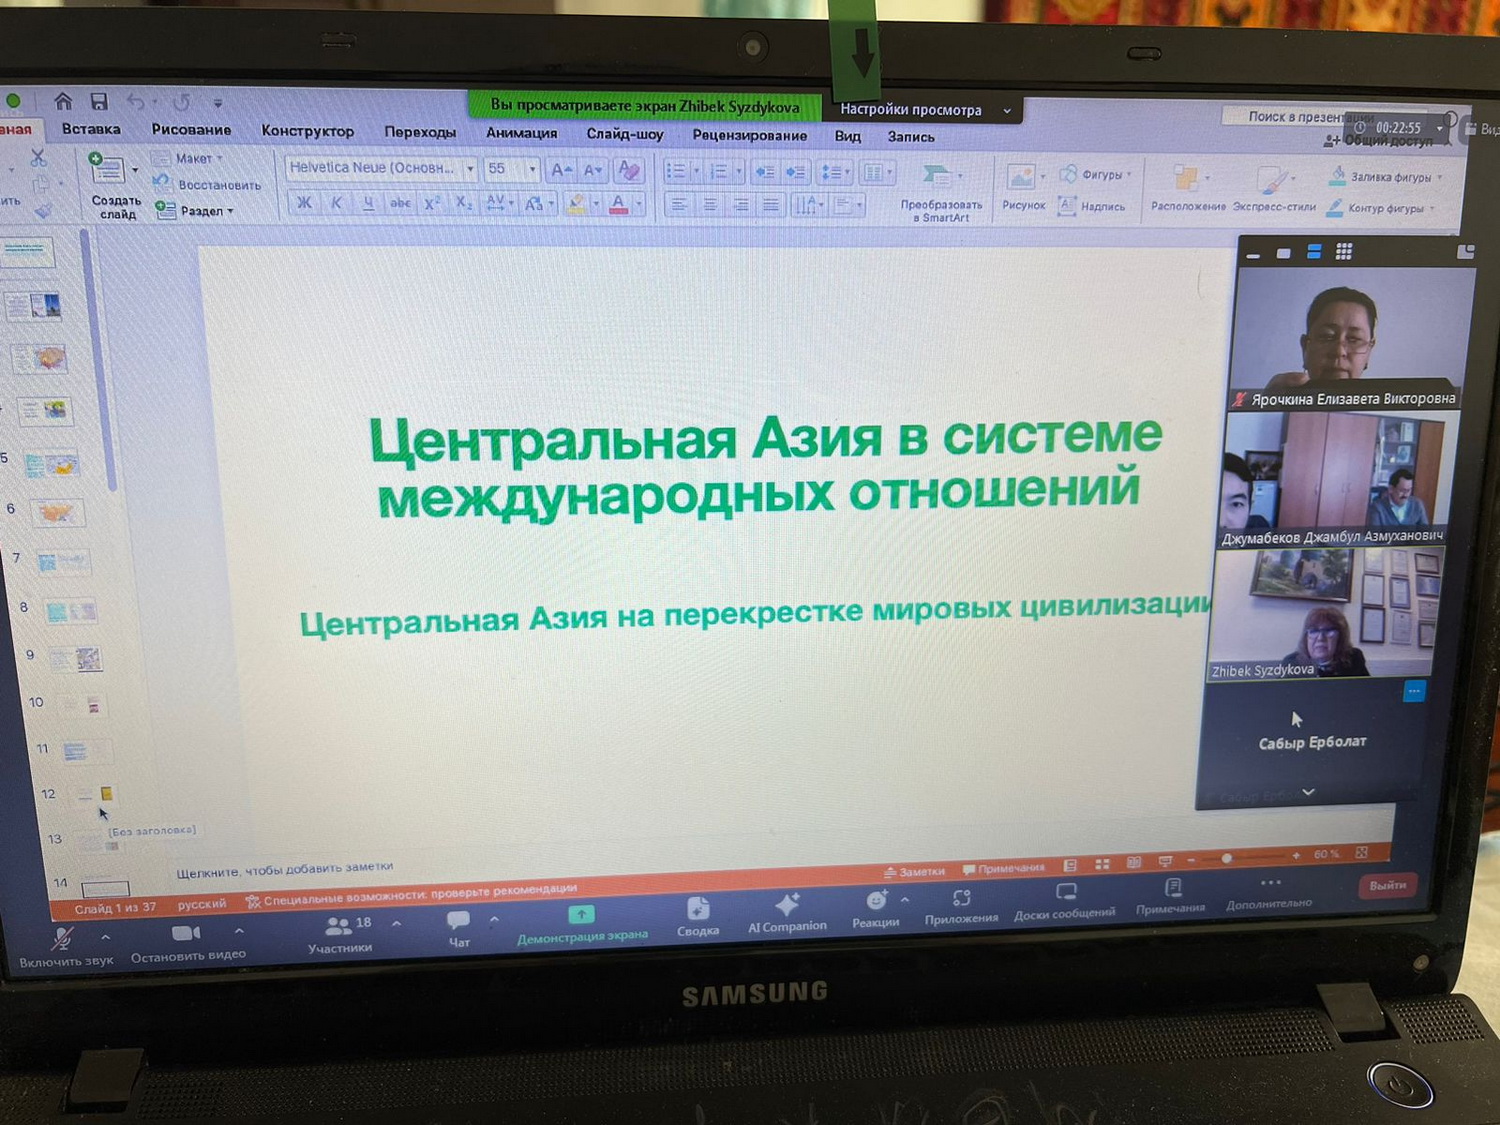Toggle microphone with Включить звук

(x=65, y=948)
